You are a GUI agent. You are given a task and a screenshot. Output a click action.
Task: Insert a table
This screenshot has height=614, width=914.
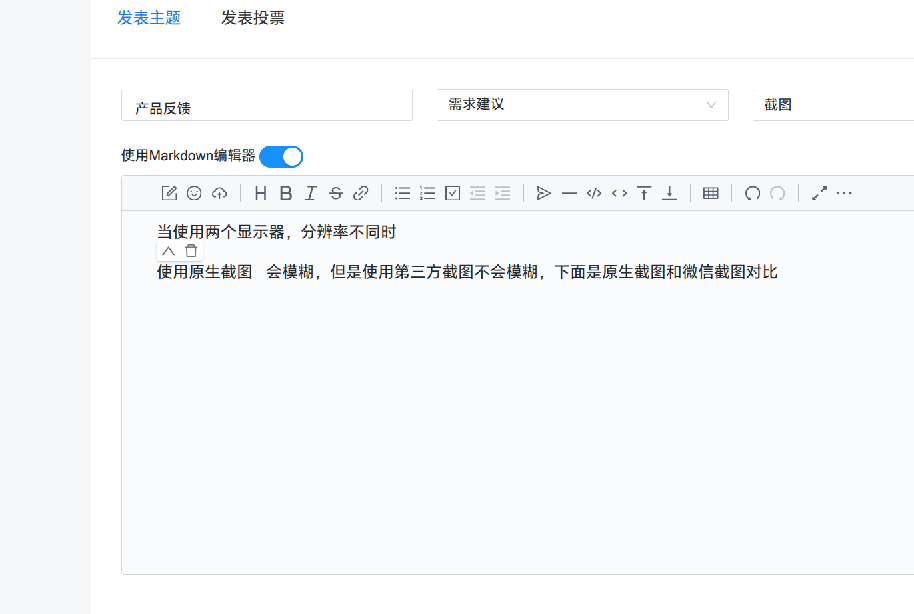tap(711, 193)
